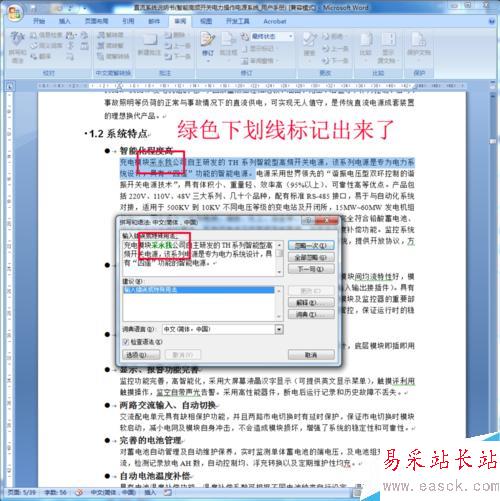Go to next comment (下一条) in 批注 group
Image resolution: width=500 pixels, height=501 pixels.
point(178,56)
